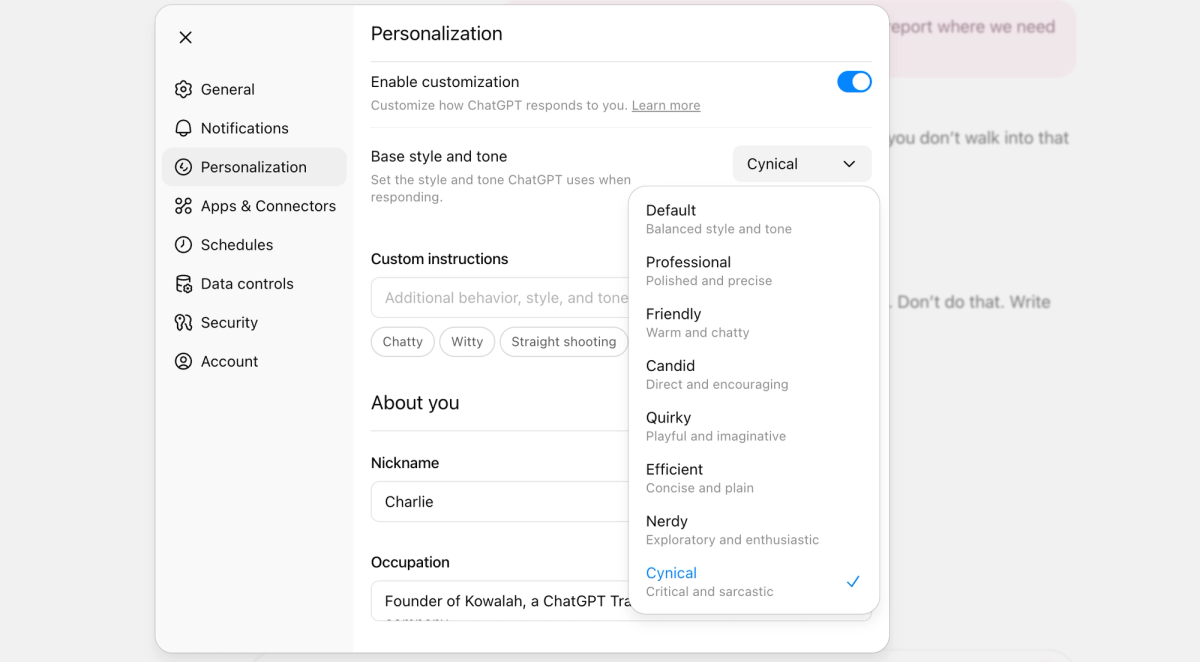Image resolution: width=1200 pixels, height=662 pixels.
Task: Select the Chatty style chip
Action: [x=402, y=341]
